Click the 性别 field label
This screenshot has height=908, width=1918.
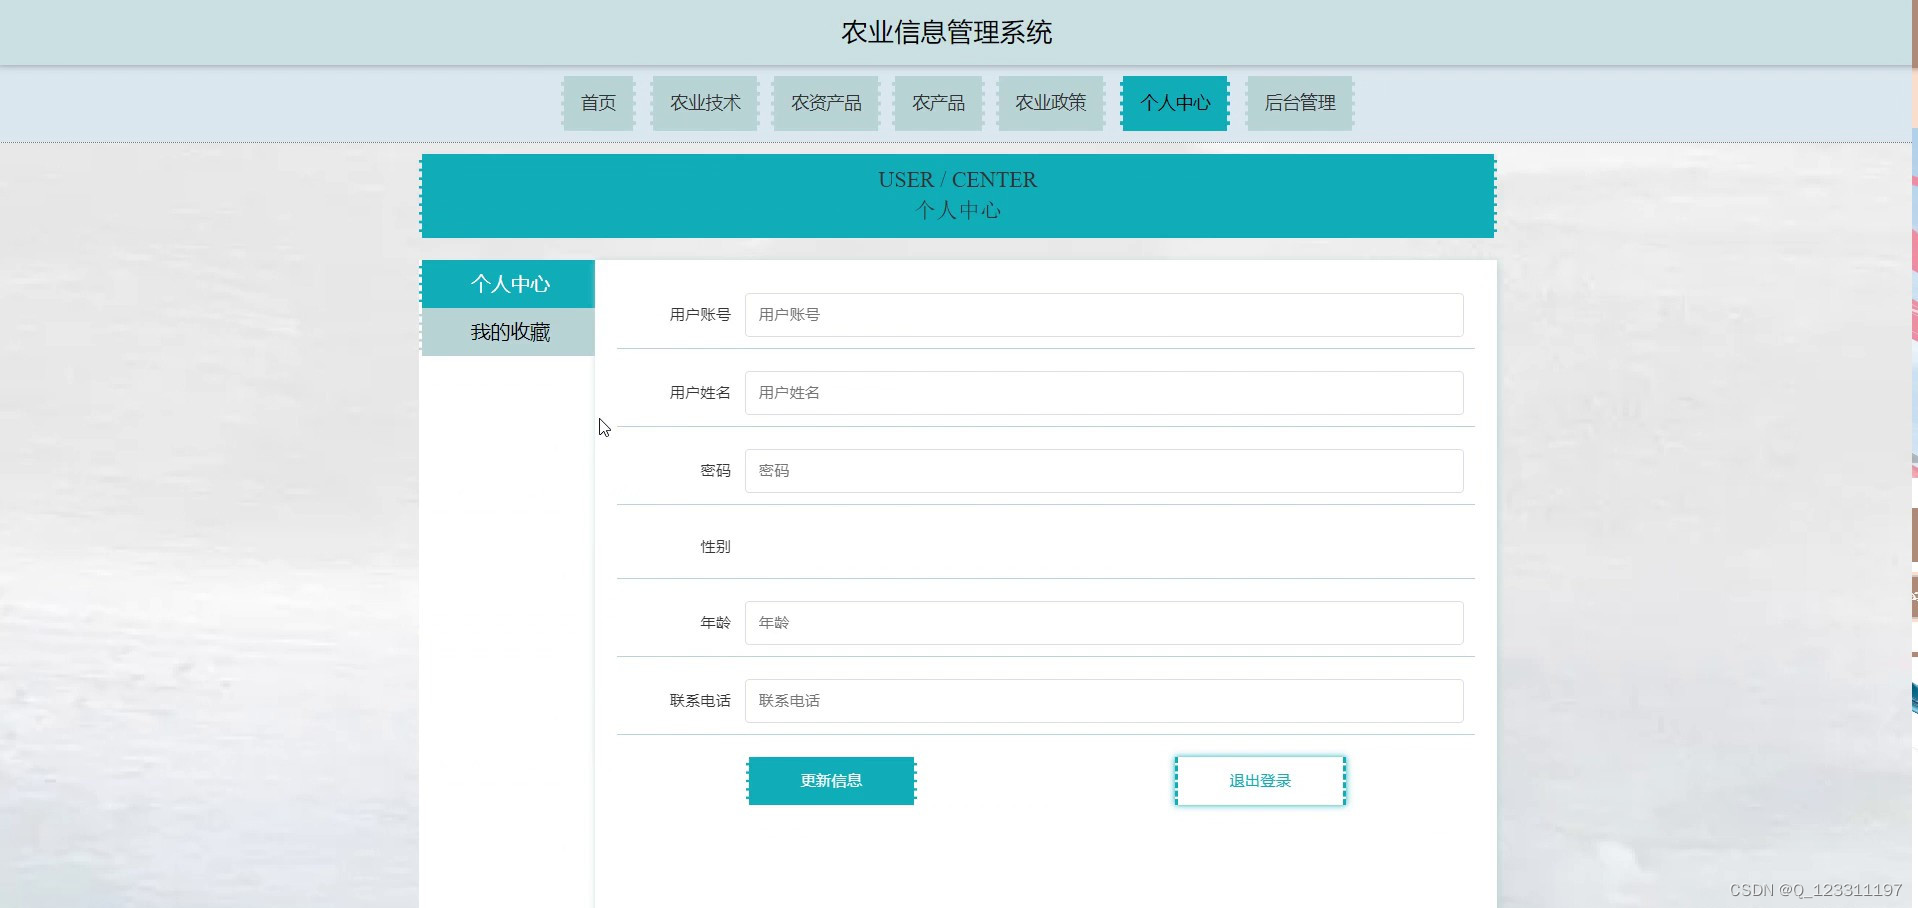tap(715, 547)
